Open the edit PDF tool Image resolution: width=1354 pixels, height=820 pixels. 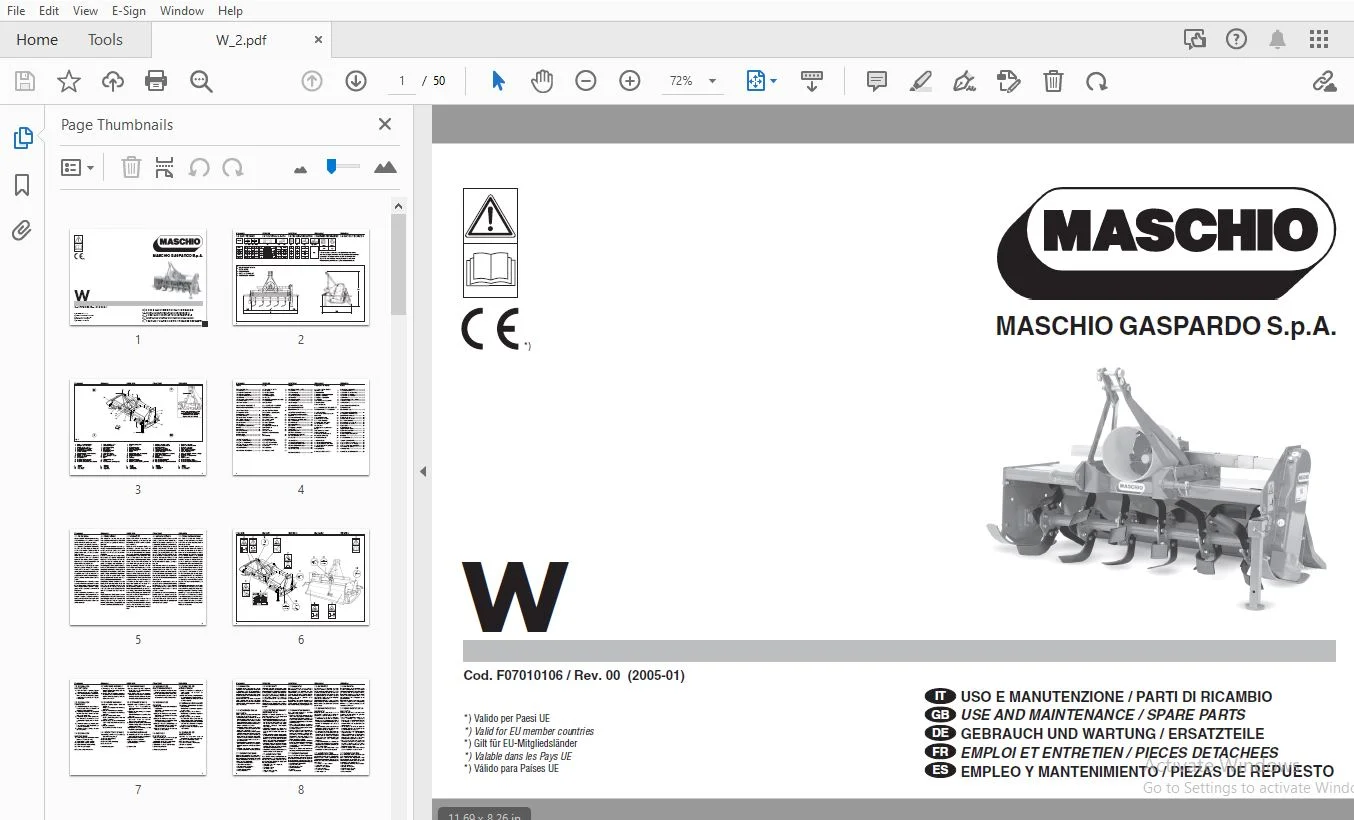1009,81
